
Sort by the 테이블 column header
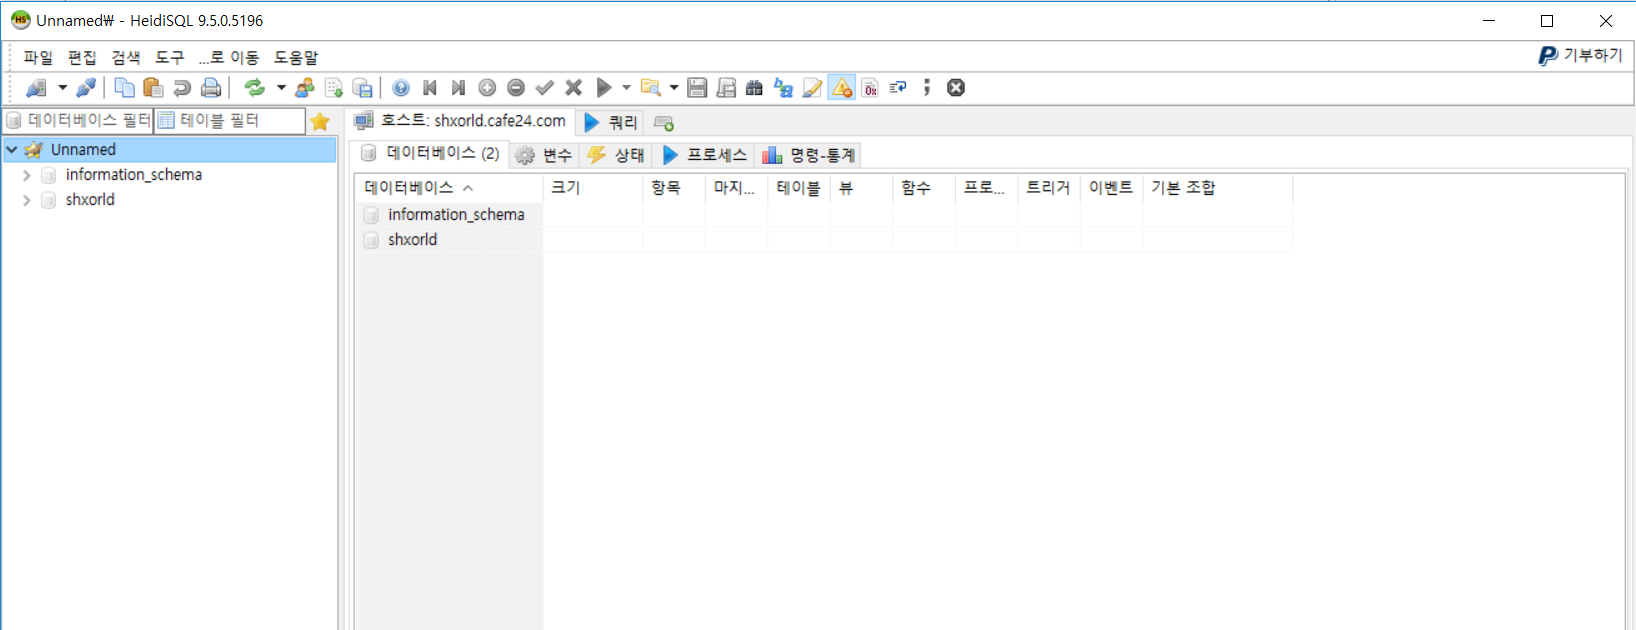[799, 188]
